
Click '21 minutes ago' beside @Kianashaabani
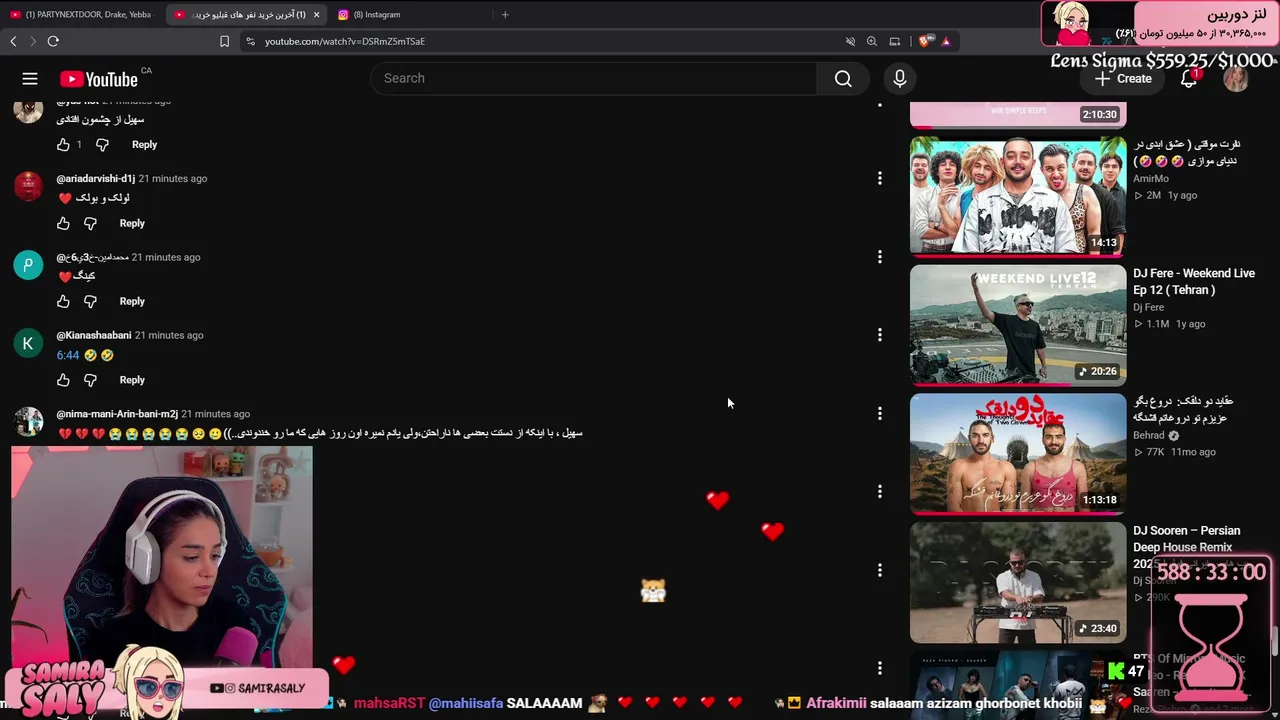[x=169, y=335]
